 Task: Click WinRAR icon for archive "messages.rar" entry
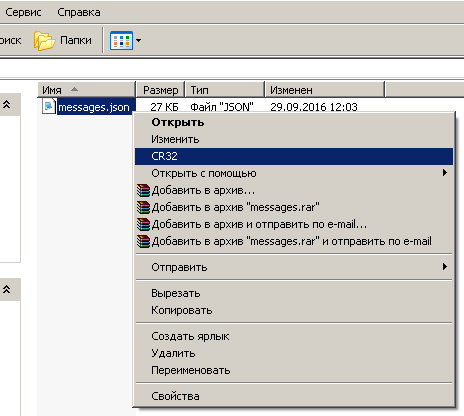[144, 207]
